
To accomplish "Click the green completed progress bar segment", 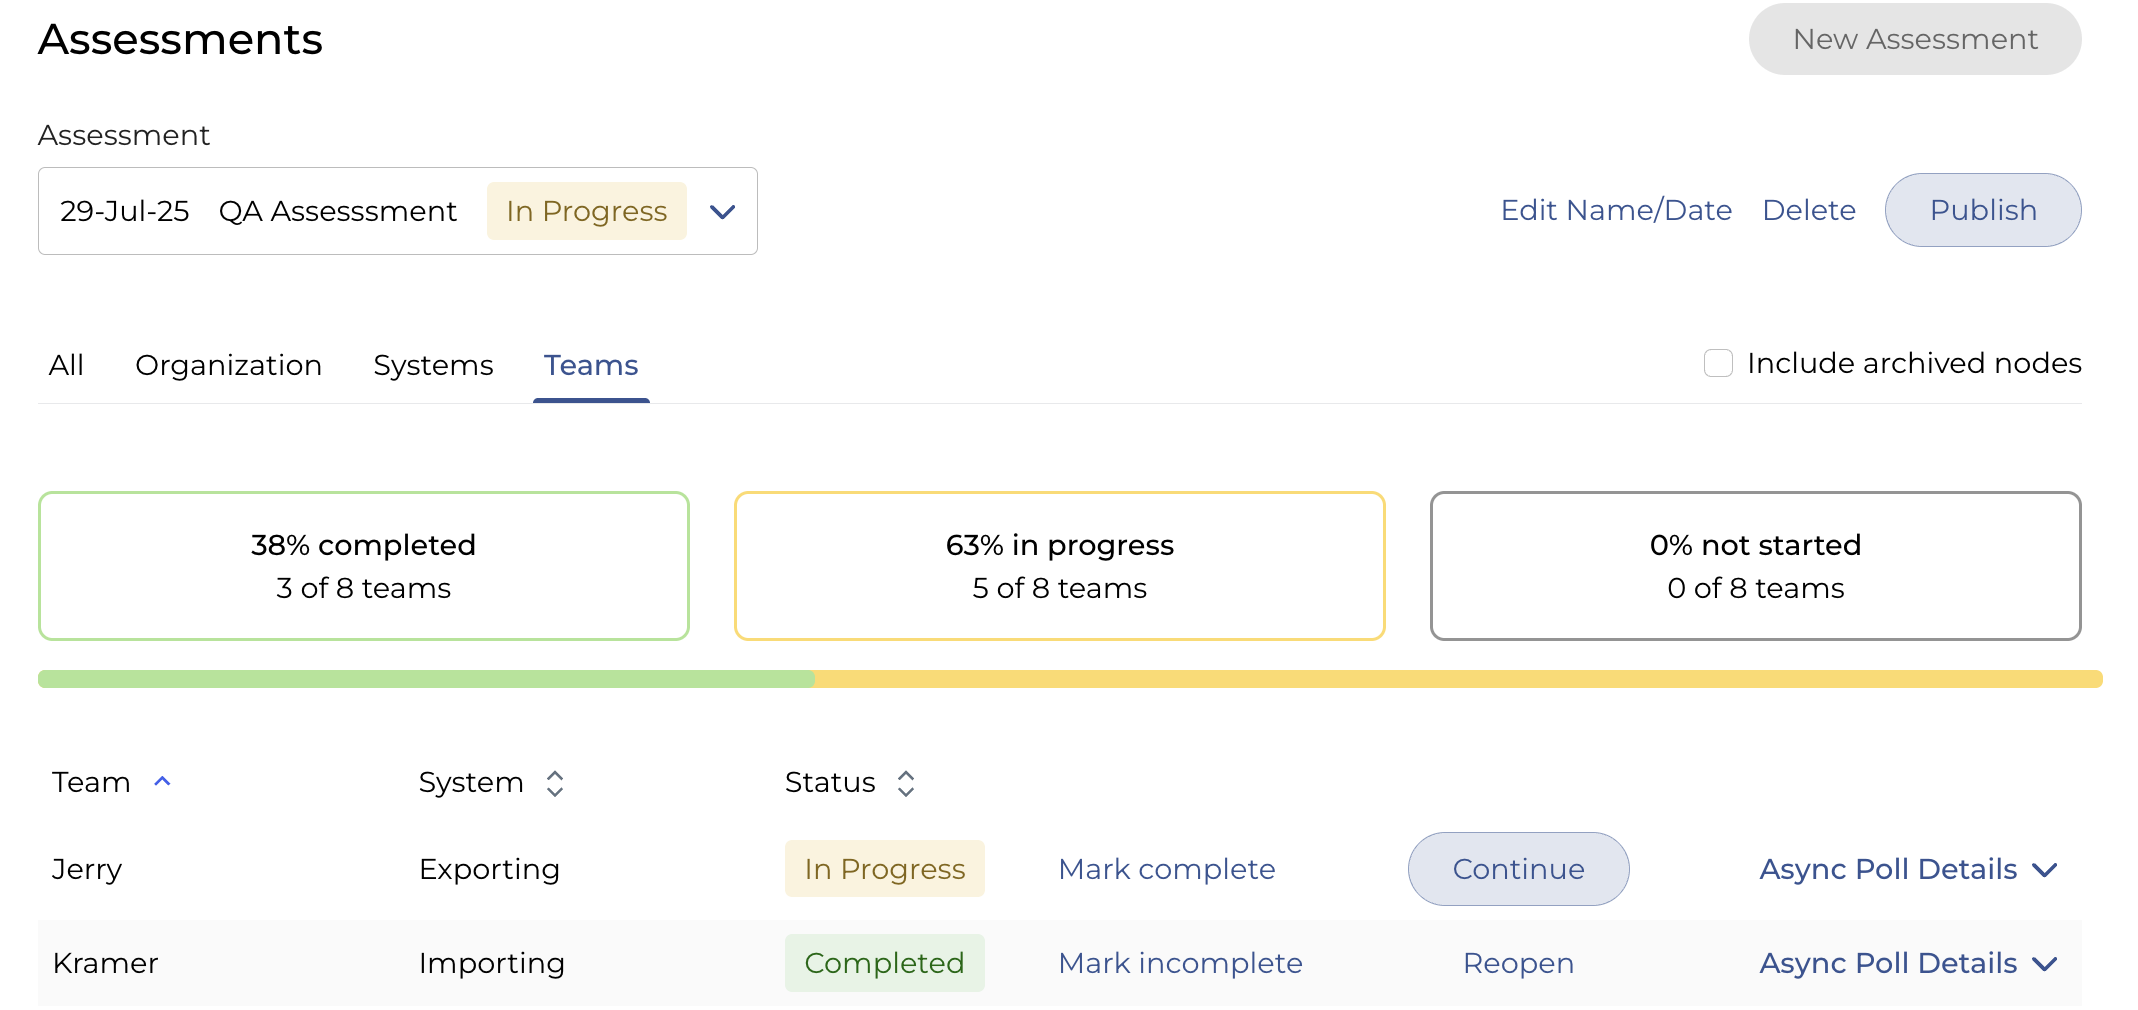I will click(426, 679).
